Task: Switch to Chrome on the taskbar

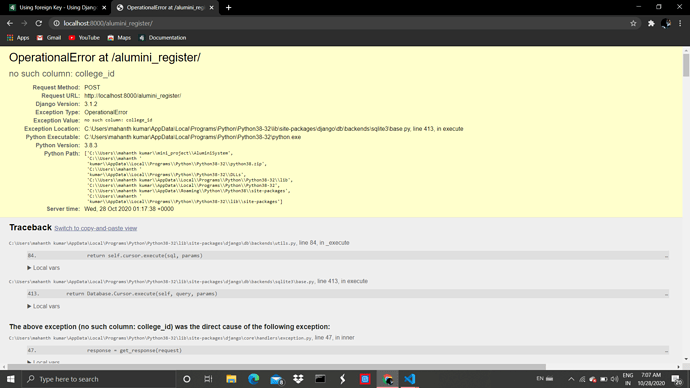Action: point(387,379)
